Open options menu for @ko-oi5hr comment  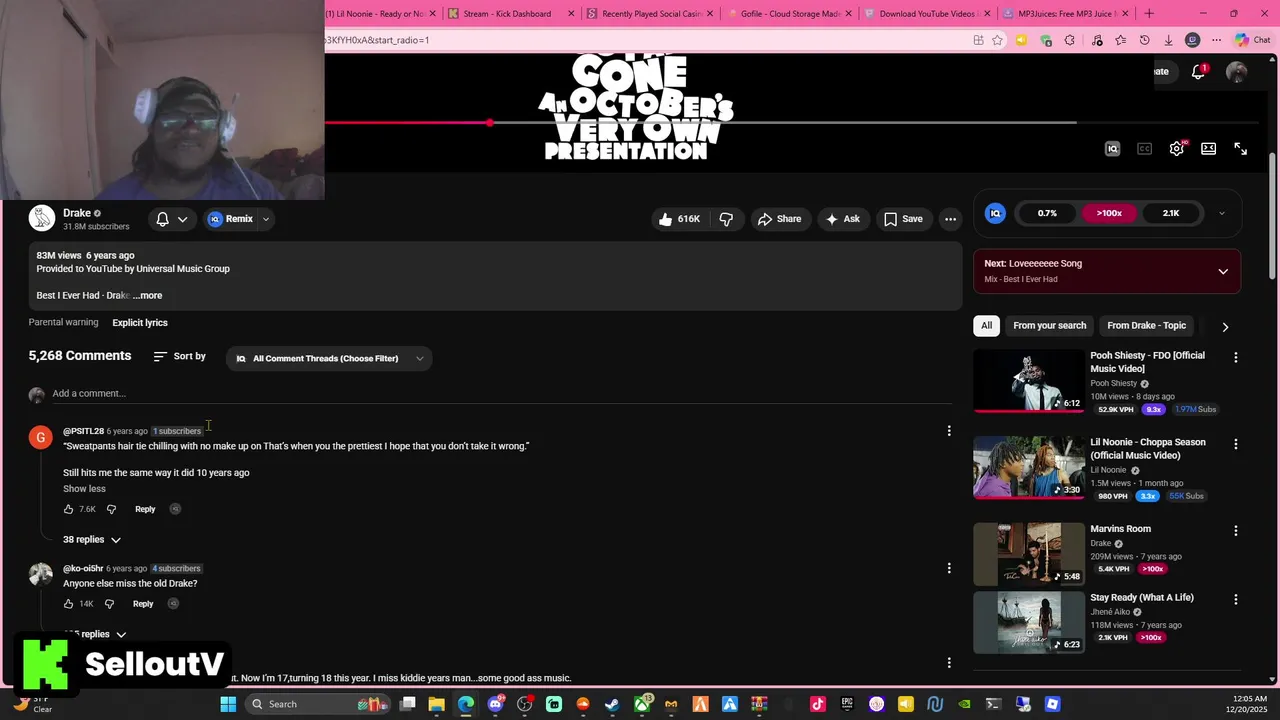point(949,569)
